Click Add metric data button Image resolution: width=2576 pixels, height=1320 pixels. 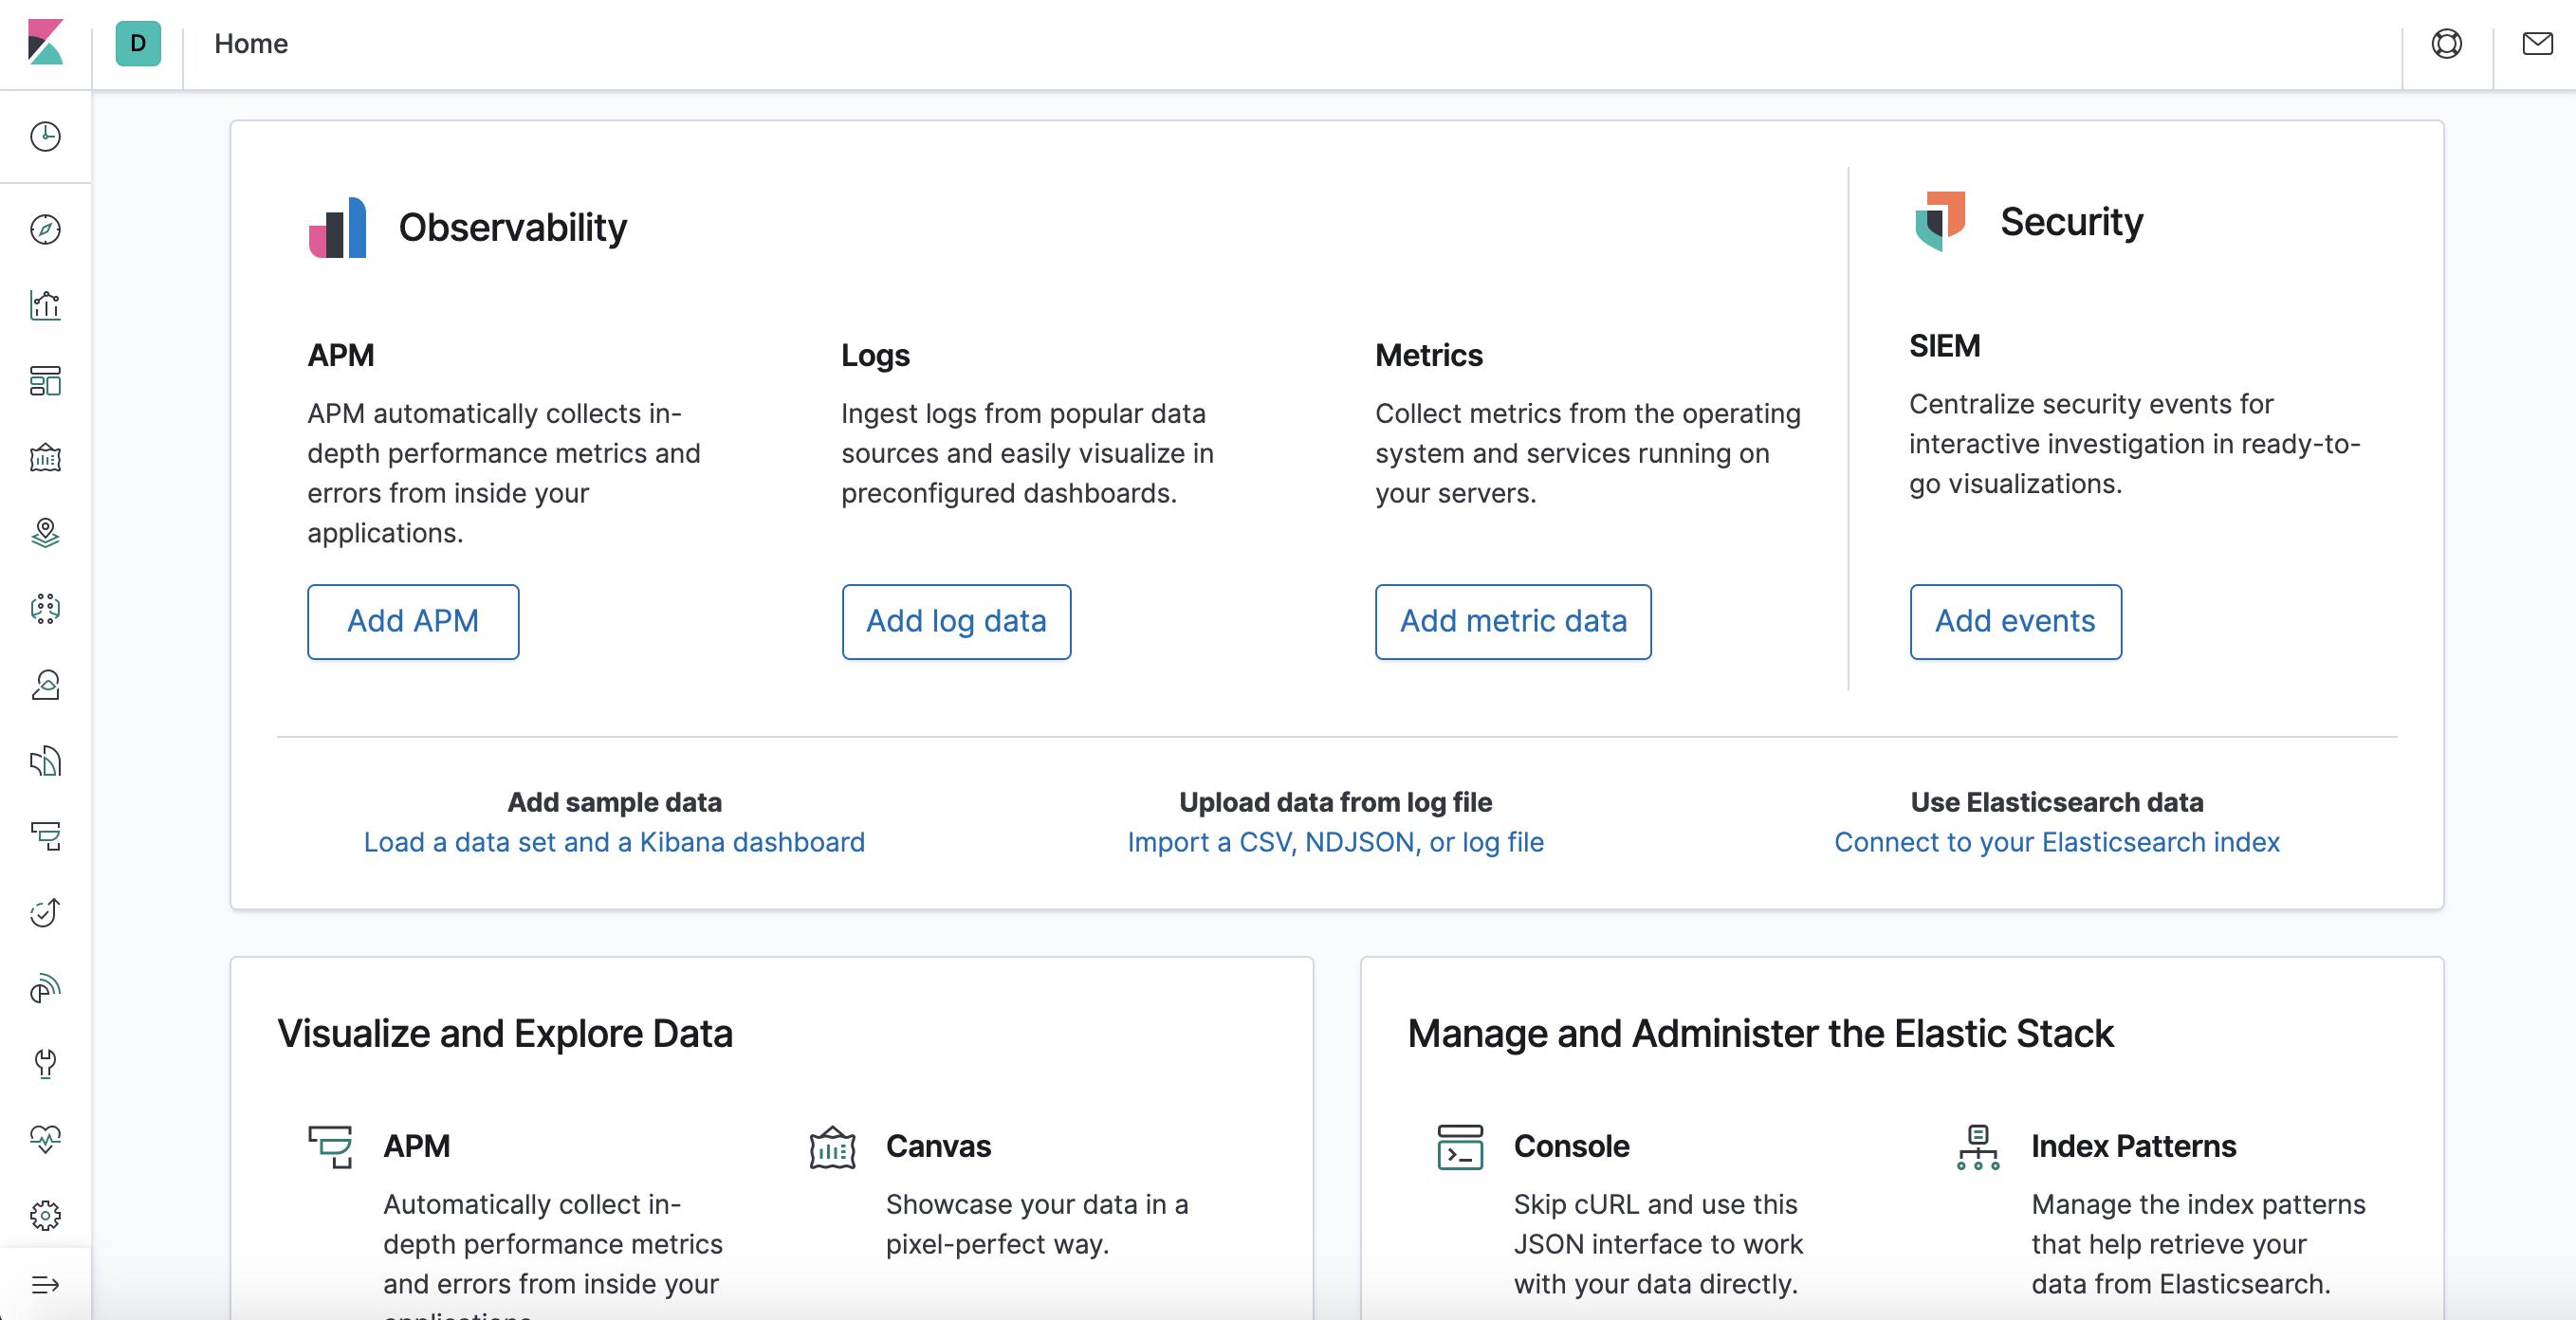coord(1512,621)
